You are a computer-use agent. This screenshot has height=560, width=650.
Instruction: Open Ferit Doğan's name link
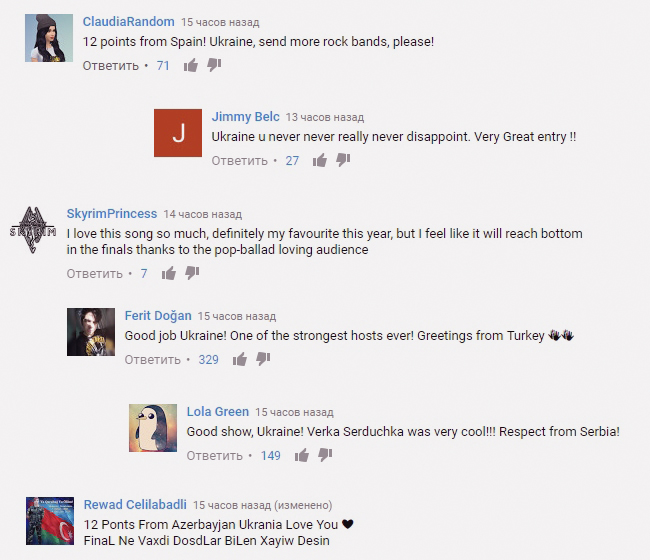coord(158,316)
